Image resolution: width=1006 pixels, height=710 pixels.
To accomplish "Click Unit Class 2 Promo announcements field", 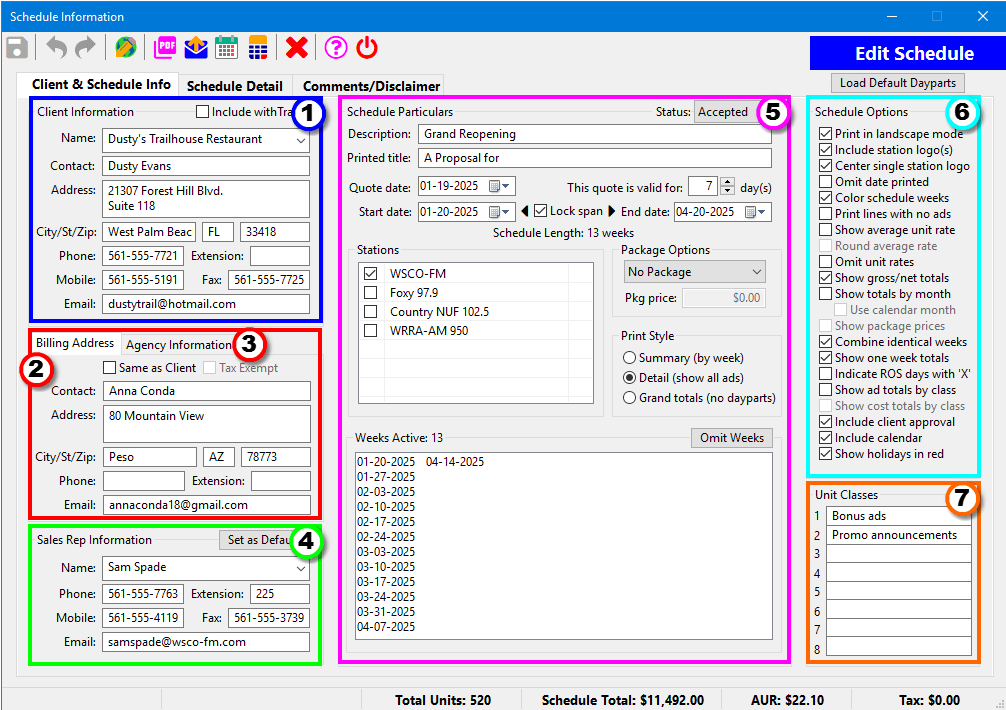I will [x=899, y=535].
